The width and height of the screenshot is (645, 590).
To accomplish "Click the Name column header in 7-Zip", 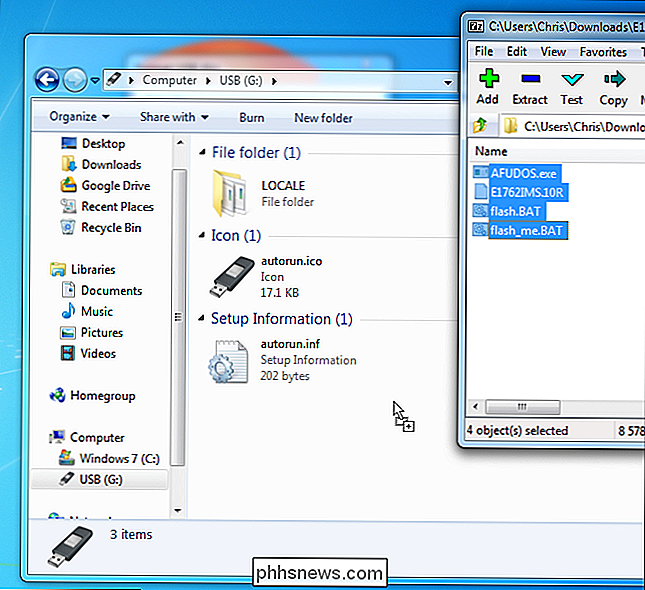I will (x=491, y=151).
